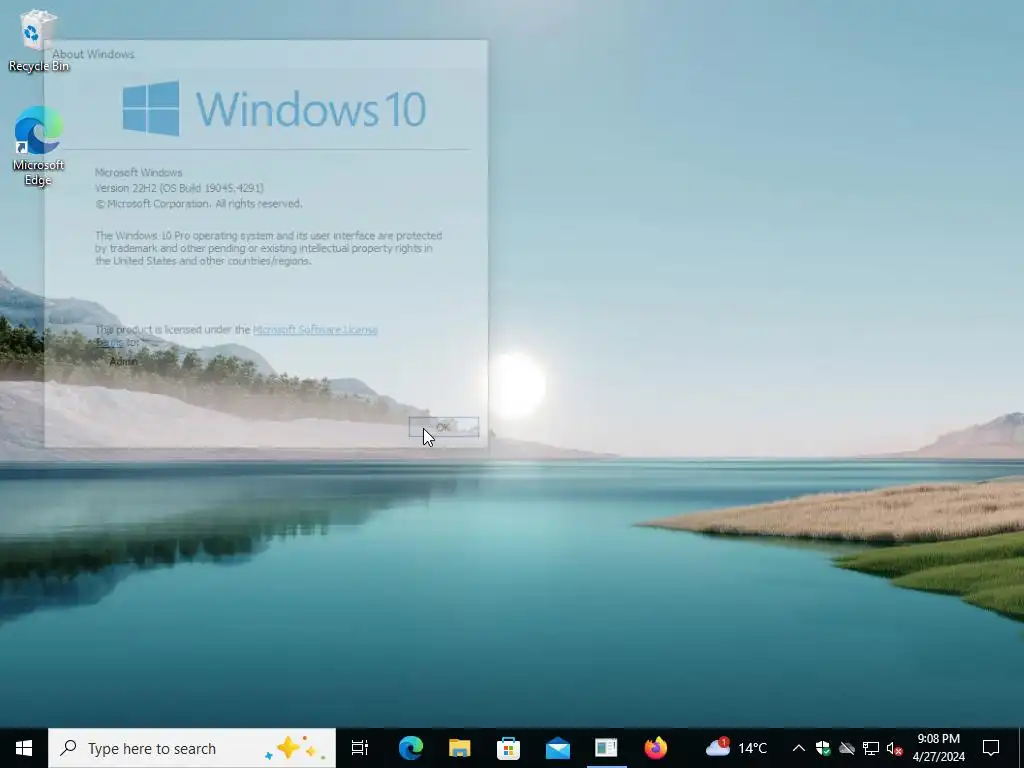
Task: Select the Microsoft Edge desktop shortcut
Action: (x=39, y=146)
